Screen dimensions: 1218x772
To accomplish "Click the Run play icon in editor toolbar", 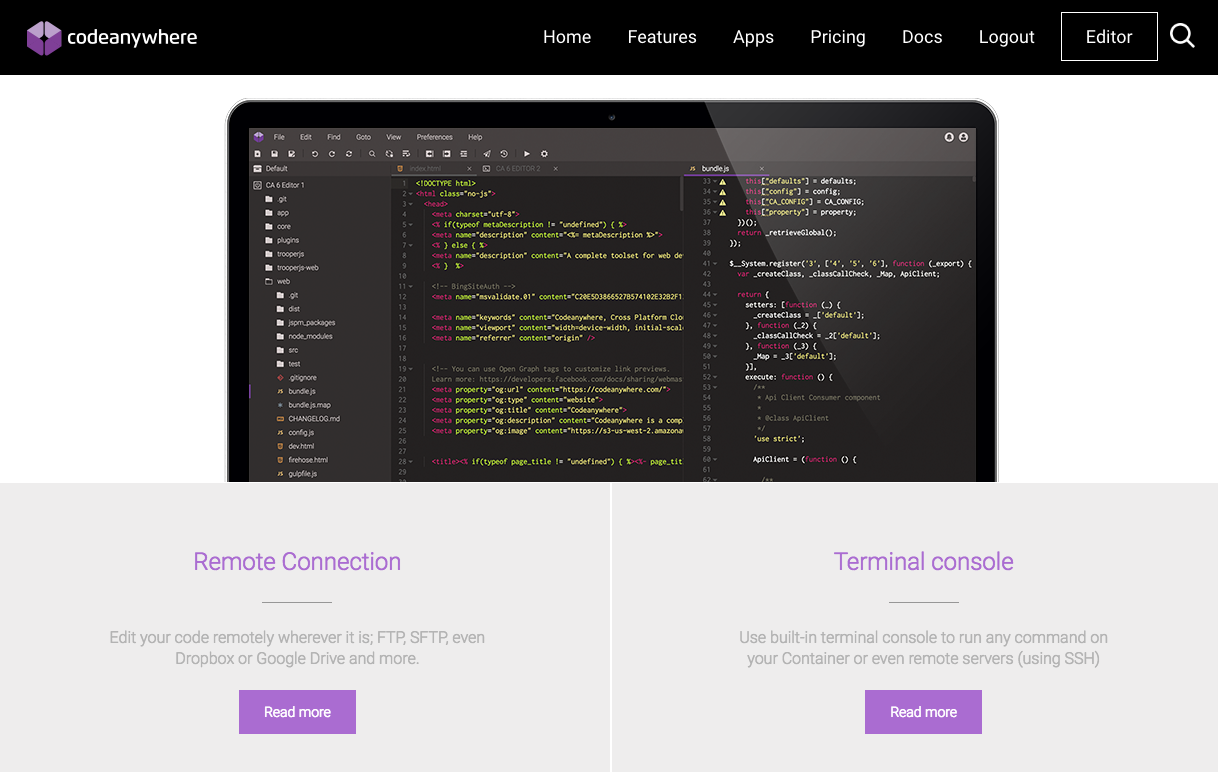I will click(527, 154).
